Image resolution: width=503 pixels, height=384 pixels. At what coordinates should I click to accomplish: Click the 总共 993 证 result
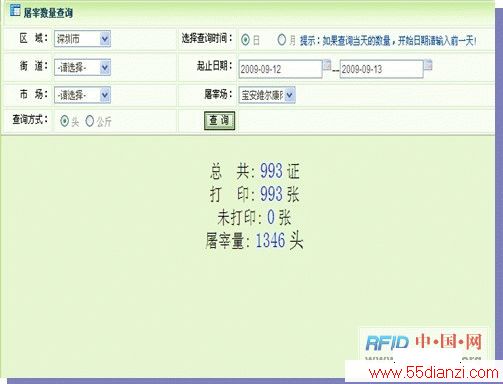pos(255,171)
